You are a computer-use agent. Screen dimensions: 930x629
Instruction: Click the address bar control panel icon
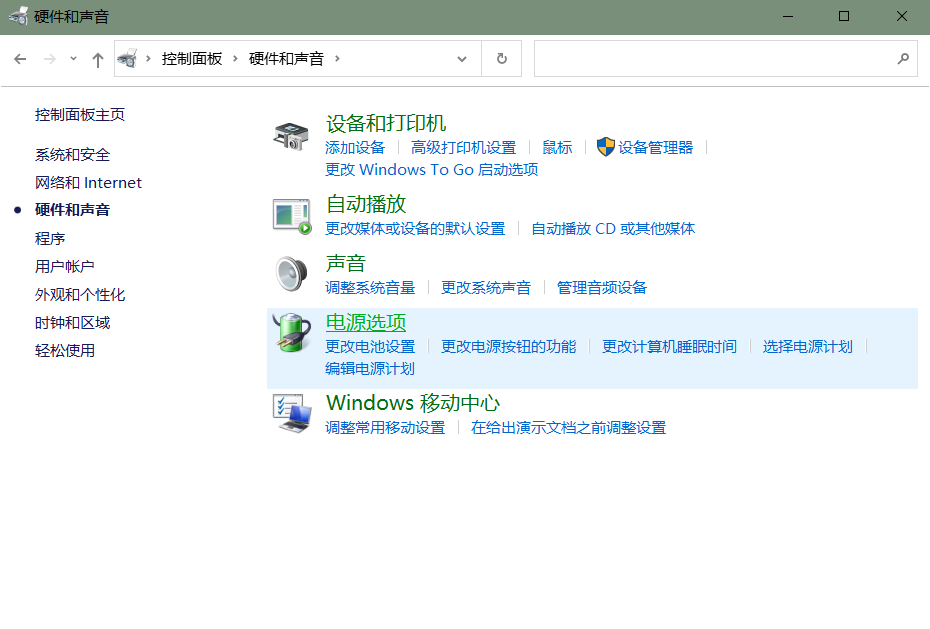pyautogui.click(x=128, y=59)
